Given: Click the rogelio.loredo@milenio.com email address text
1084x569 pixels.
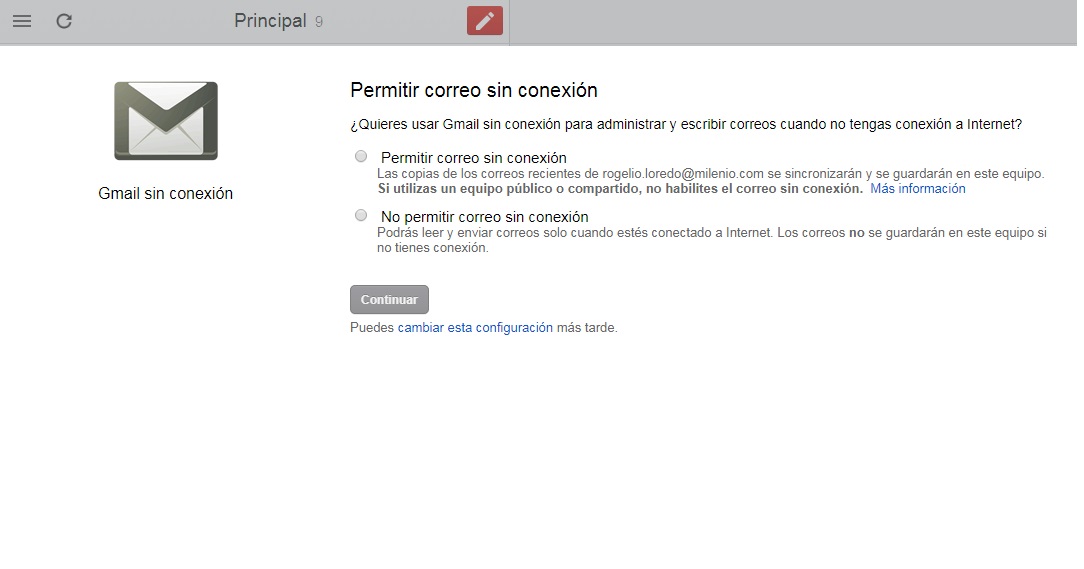Looking at the screenshot, I should 683,174.
